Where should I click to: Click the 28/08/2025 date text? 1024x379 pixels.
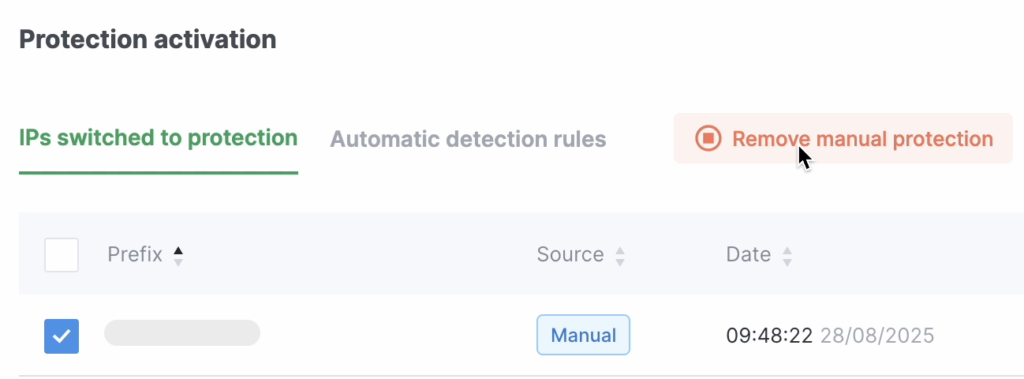[877, 336]
